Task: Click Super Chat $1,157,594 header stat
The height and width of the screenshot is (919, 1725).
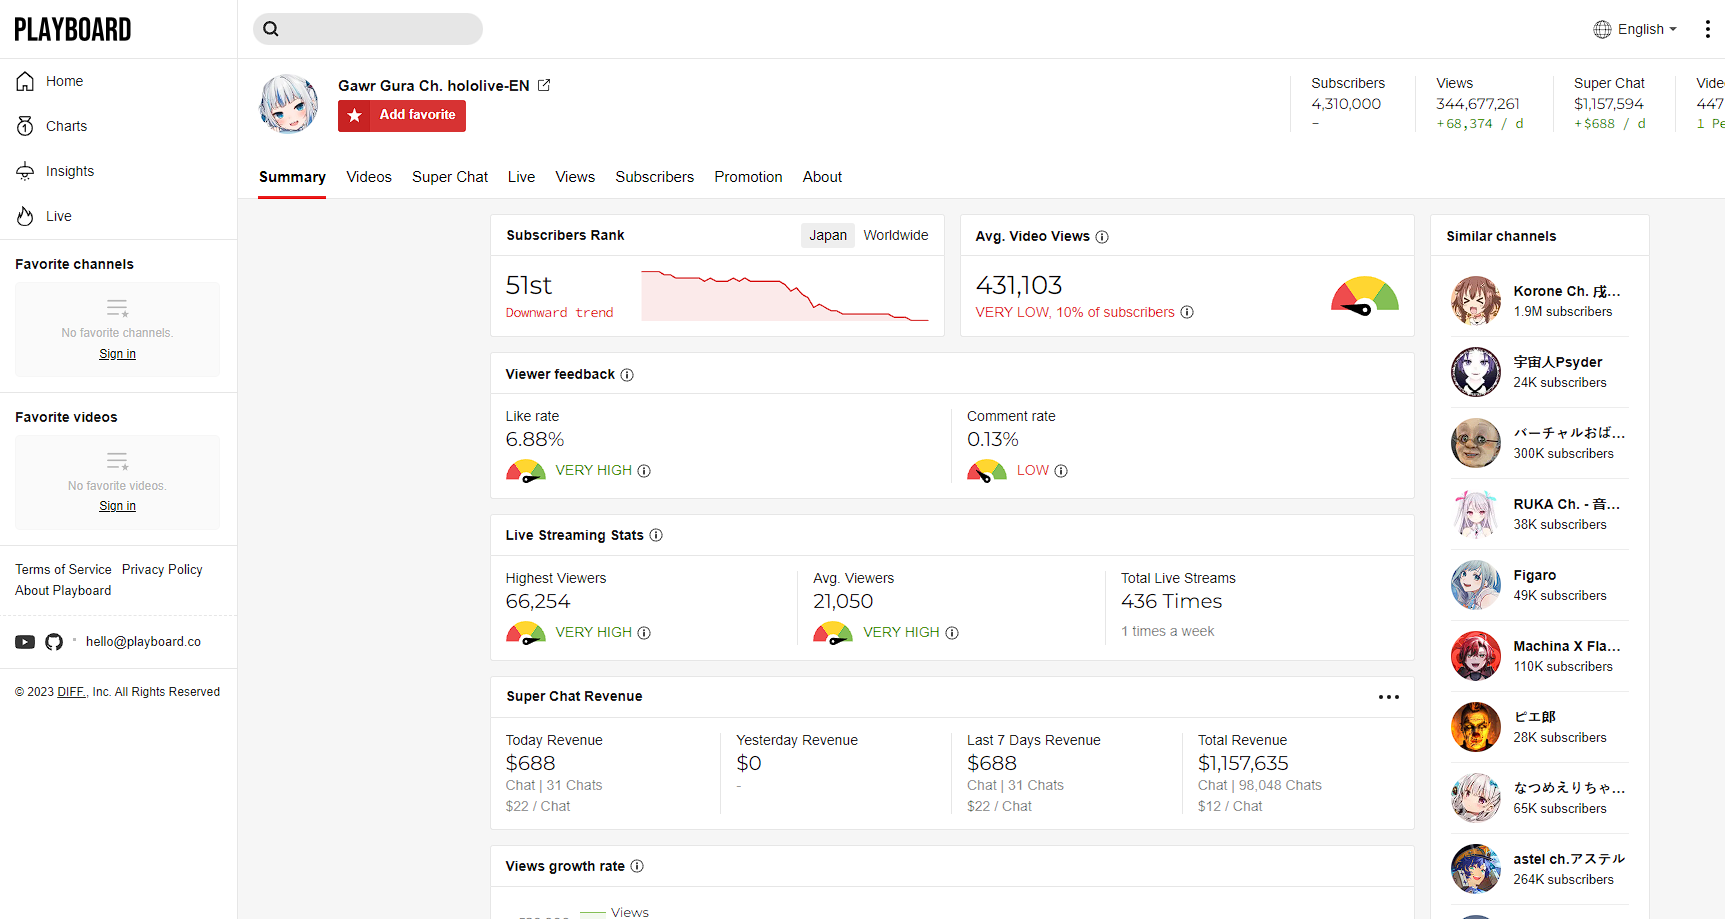Action: pyautogui.click(x=1609, y=103)
